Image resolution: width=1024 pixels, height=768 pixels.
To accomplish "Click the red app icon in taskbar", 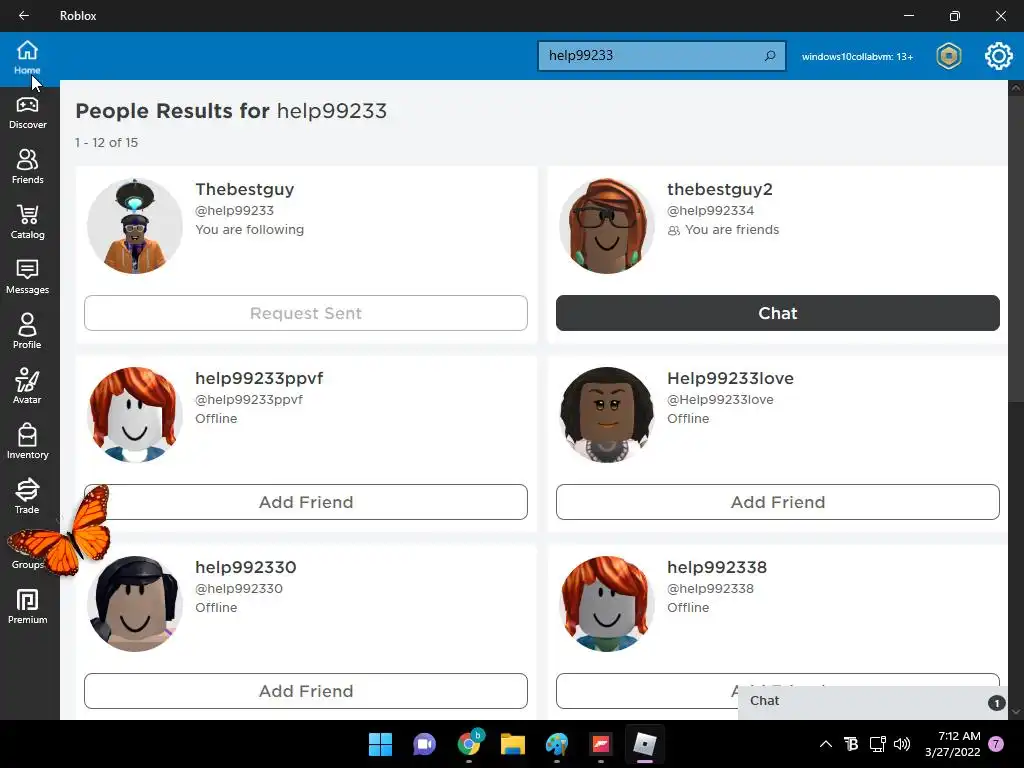I will (601, 744).
